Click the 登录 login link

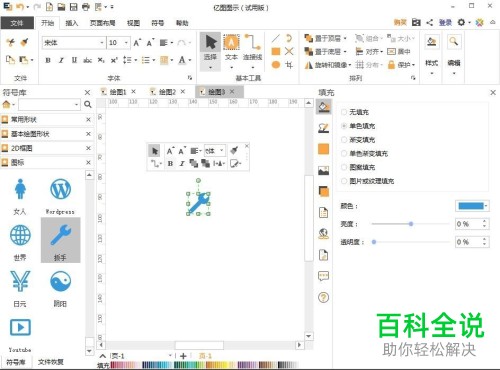tap(445, 22)
